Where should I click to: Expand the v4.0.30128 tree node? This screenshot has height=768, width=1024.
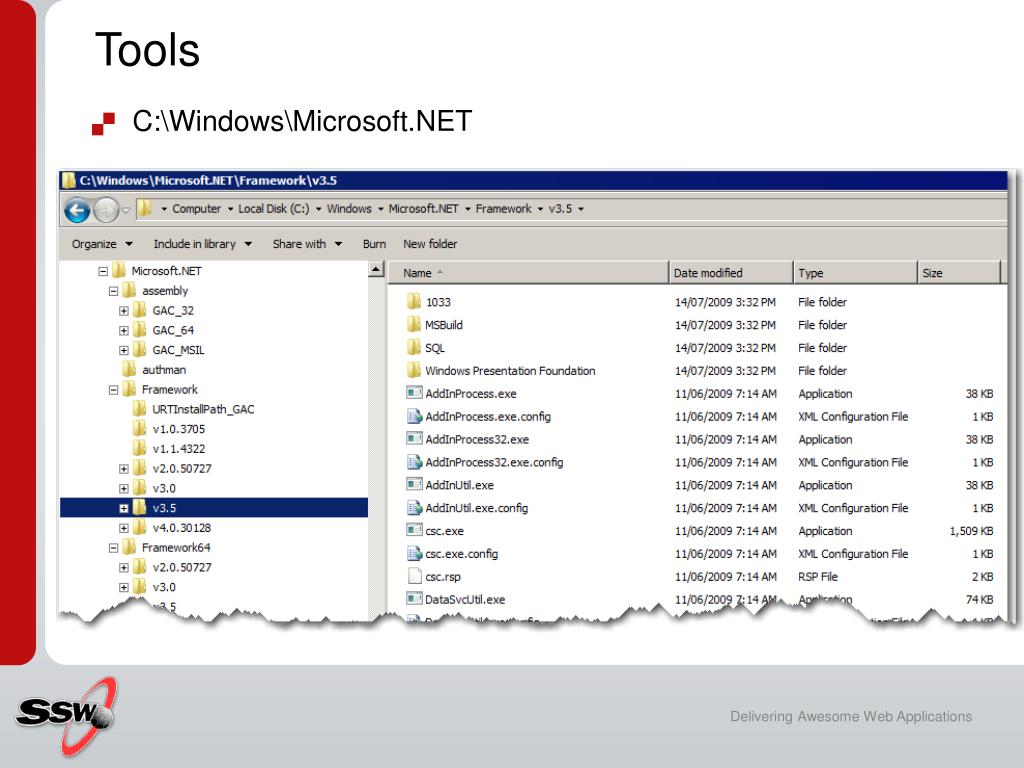click(x=123, y=528)
